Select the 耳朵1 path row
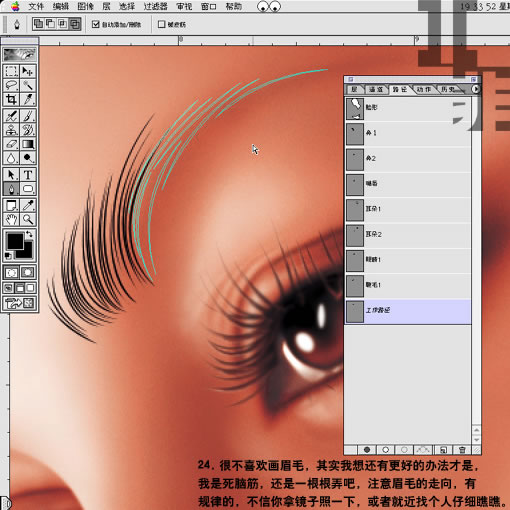 tap(408, 210)
